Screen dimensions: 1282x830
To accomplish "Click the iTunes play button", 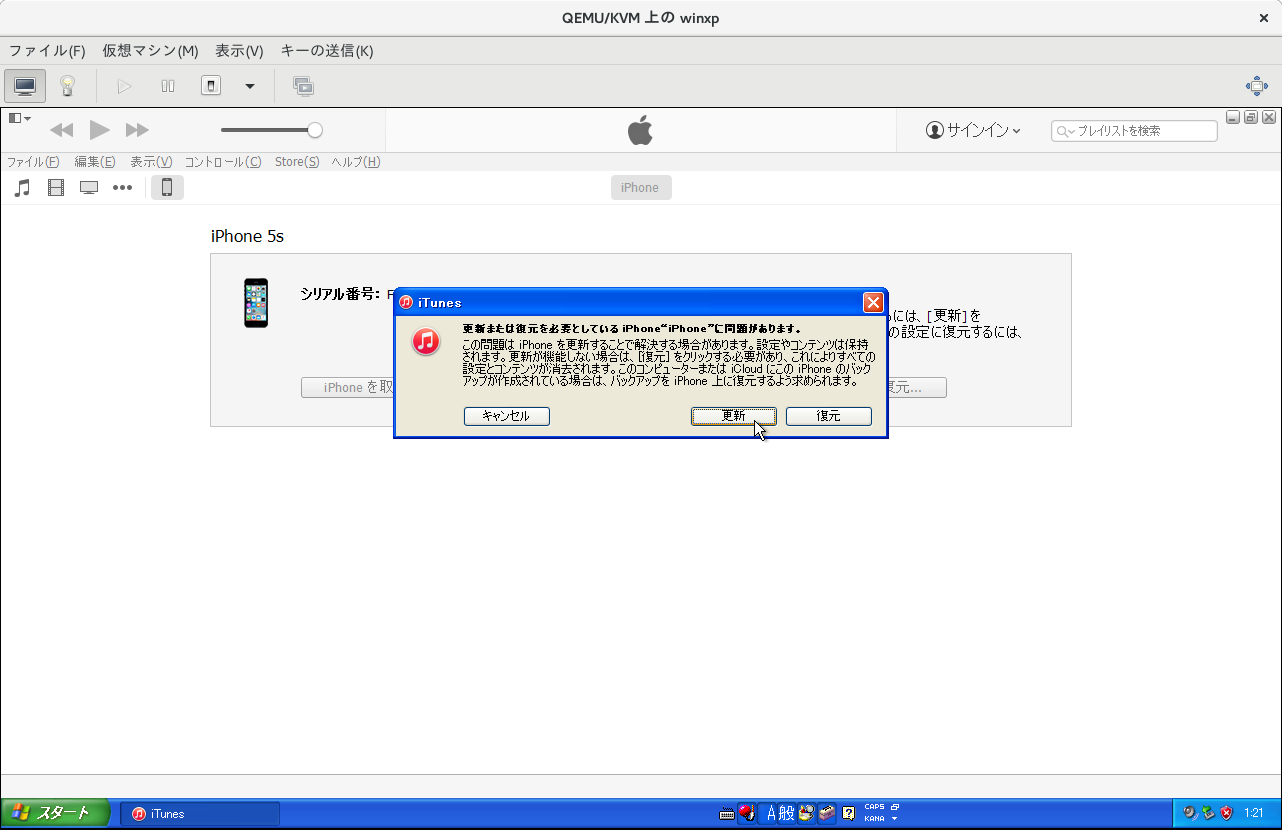I will point(99,129).
